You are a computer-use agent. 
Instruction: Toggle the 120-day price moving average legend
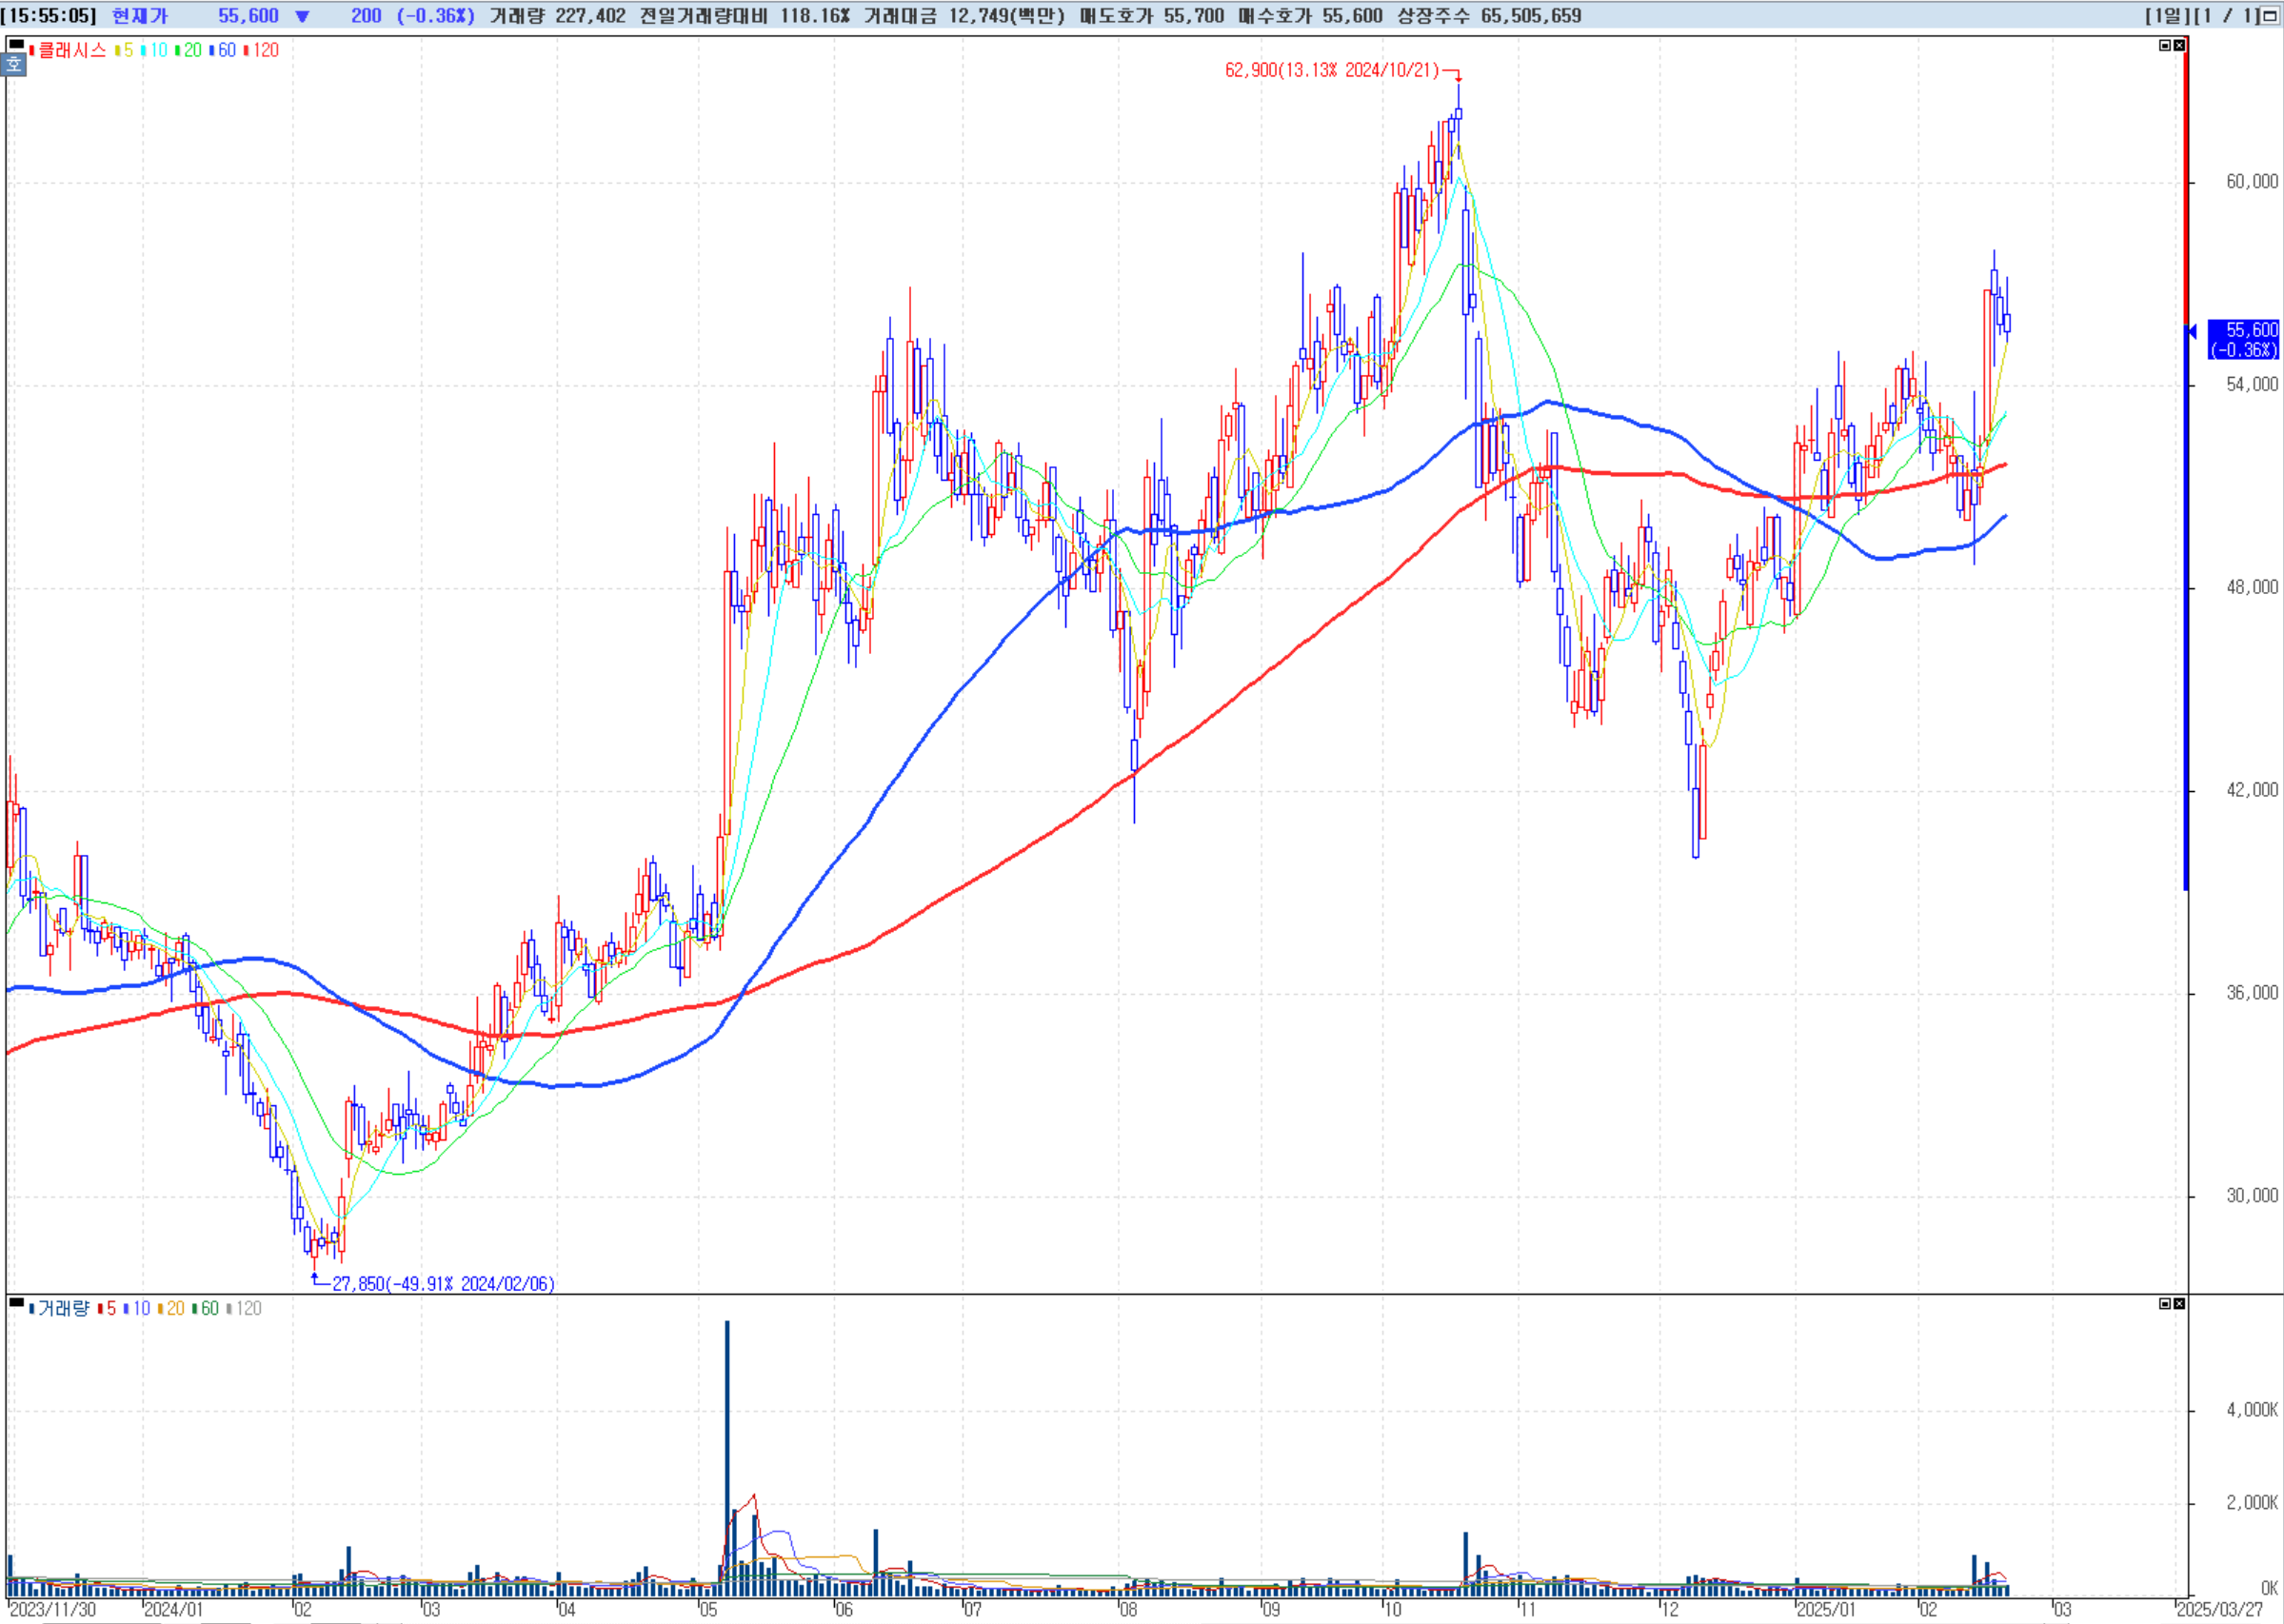click(262, 50)
